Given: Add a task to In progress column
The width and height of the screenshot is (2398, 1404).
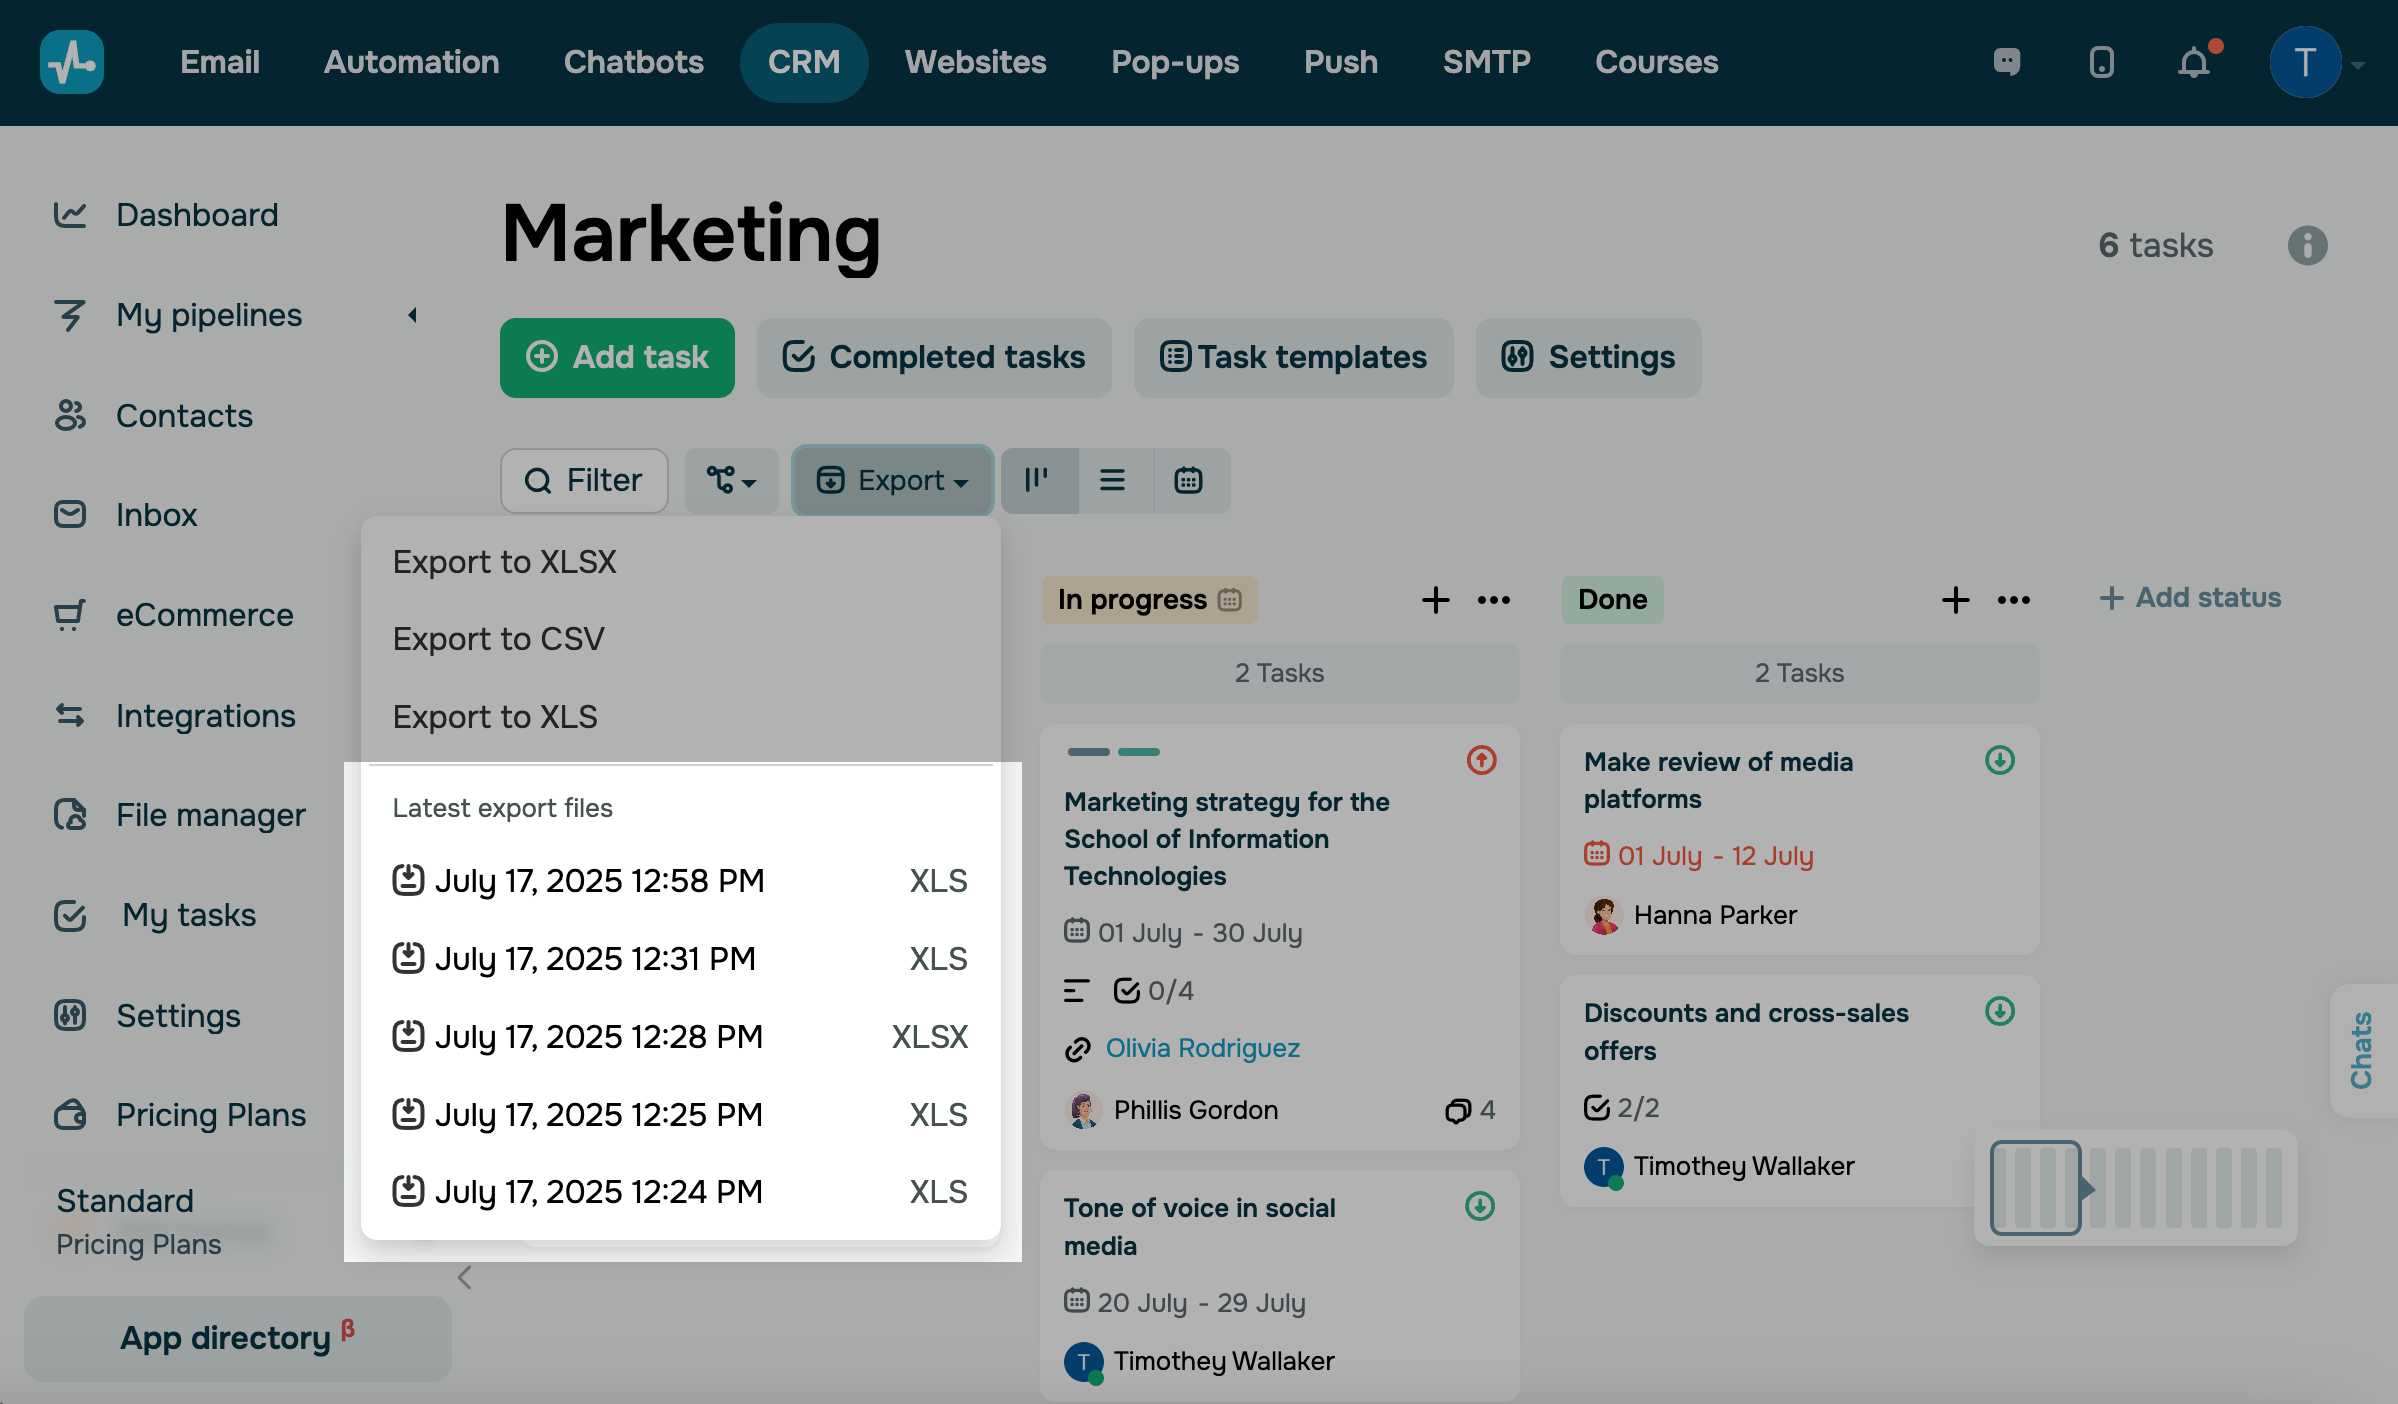Looking at the screenshot, I should pyautogui.click(x=1435, y=600).
